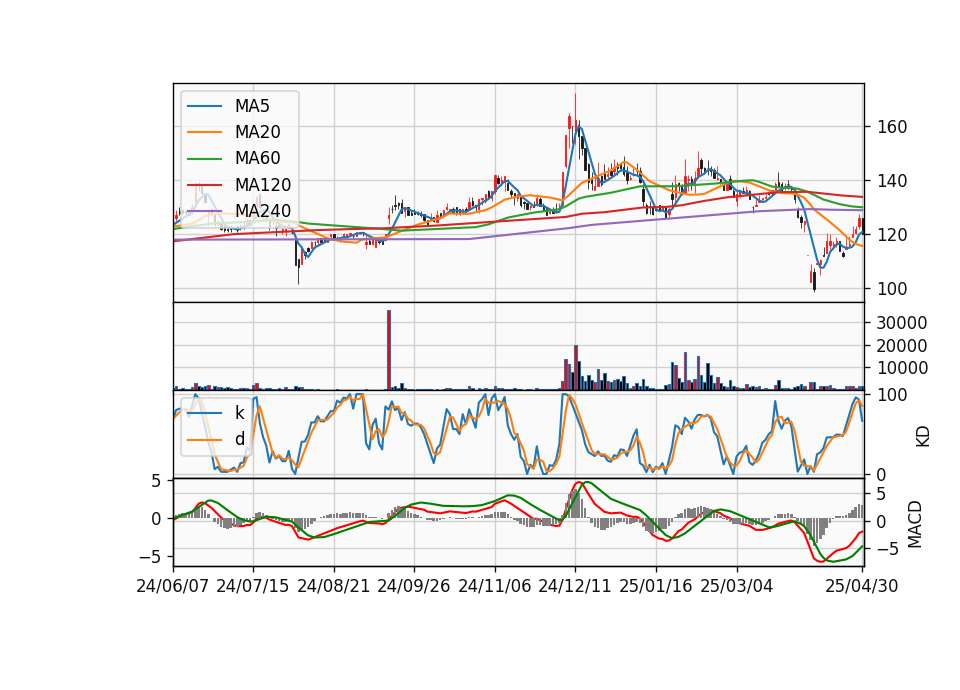Select the MA60 legend label
Image resolution: width=960 pixels, height=690 pixels.
(257, 159)
